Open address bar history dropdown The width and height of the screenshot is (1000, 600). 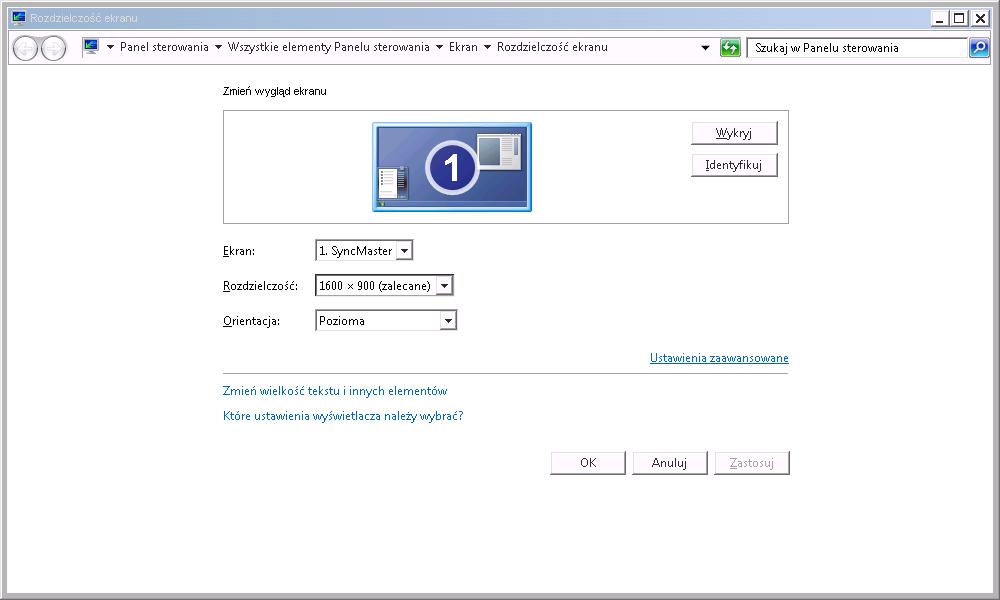(x=705, y=48)
